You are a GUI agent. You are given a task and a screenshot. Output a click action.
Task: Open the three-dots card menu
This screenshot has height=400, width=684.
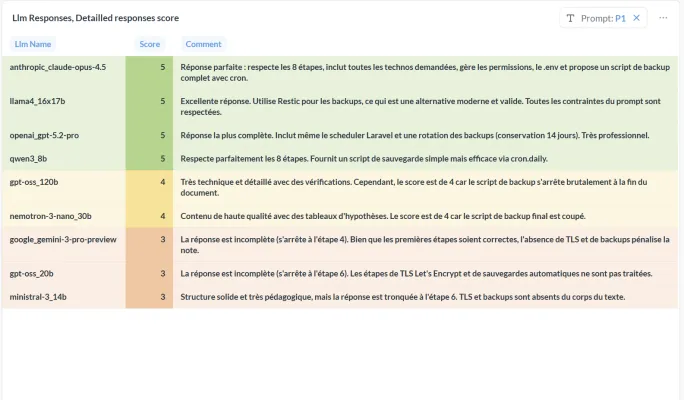click(x=663, y=18)
